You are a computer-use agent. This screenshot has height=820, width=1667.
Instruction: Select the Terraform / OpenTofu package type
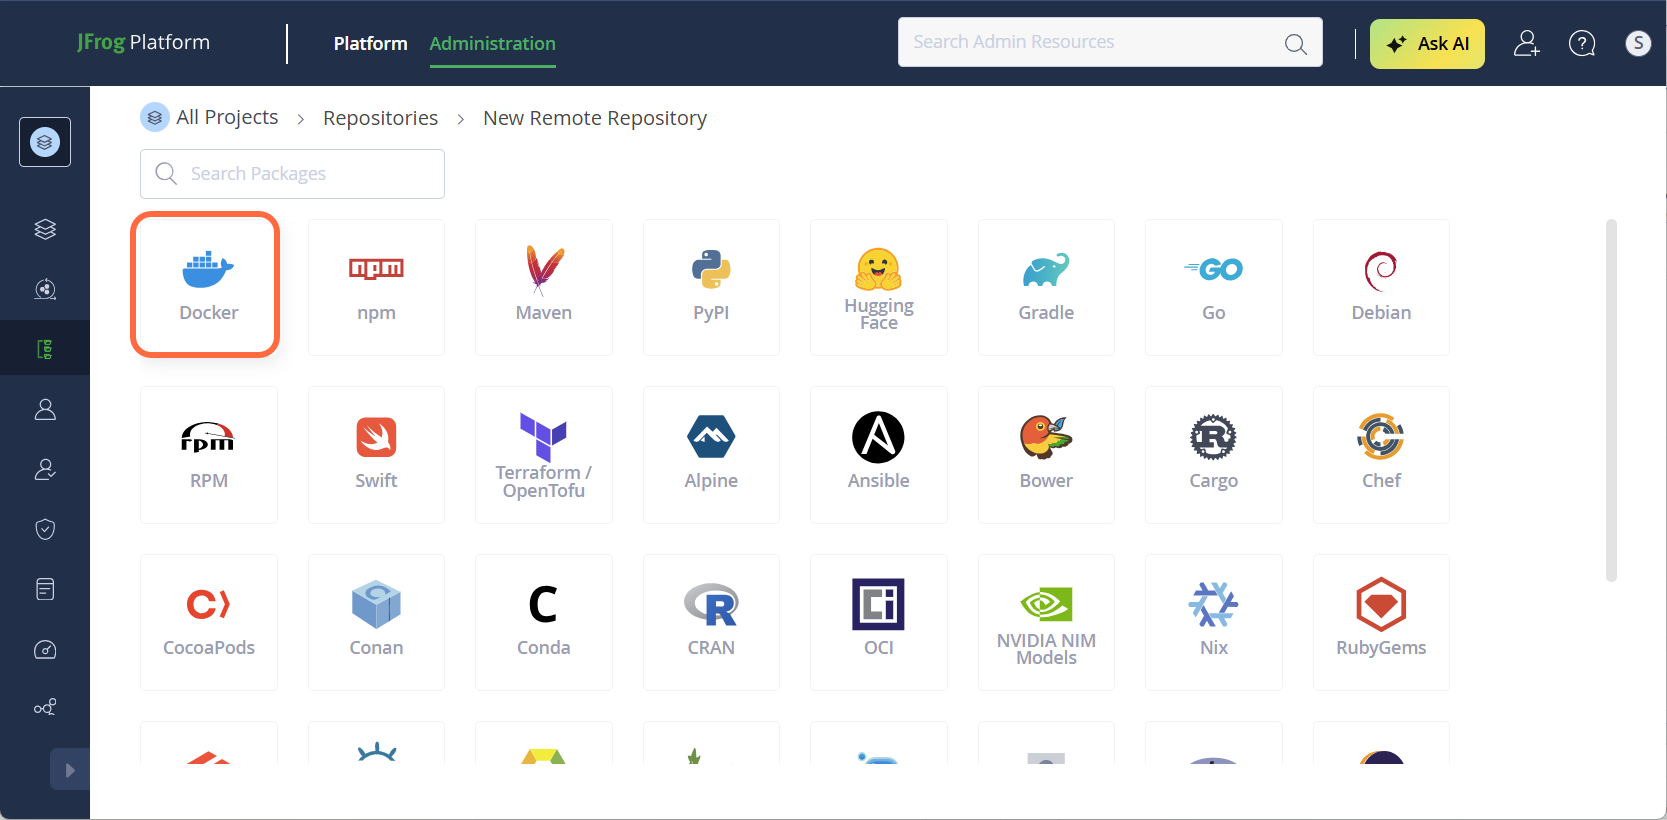coord(544,455)
